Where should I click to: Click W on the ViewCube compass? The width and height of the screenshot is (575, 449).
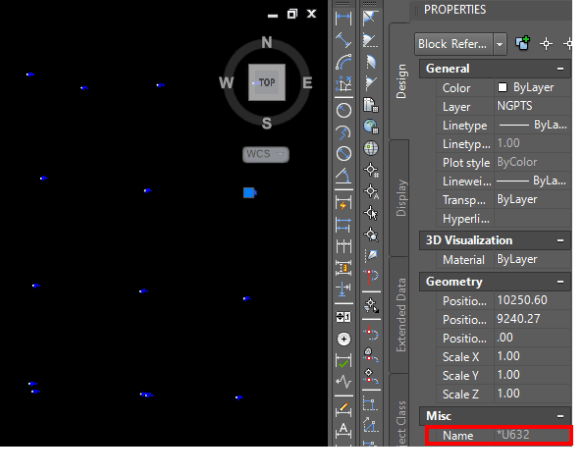click(226, 83)
